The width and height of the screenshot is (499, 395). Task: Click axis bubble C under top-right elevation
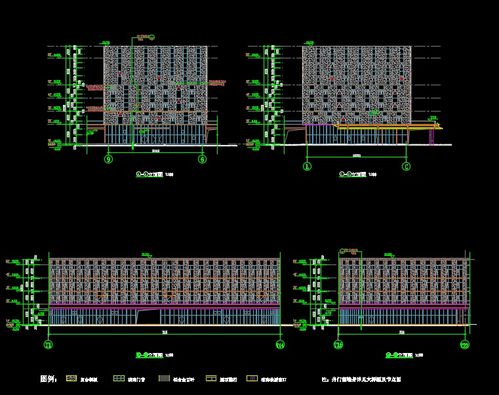(x=406, y=166)
